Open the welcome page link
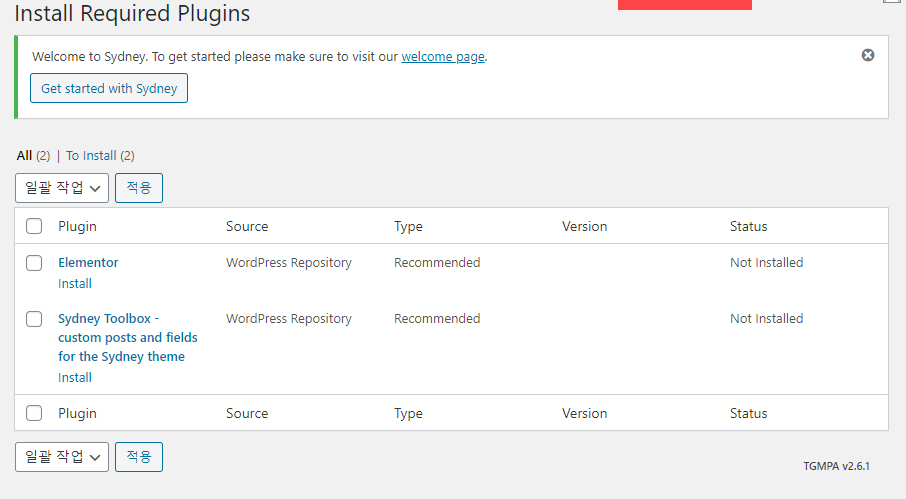This screenshot has height=499, width=906. 443,57
